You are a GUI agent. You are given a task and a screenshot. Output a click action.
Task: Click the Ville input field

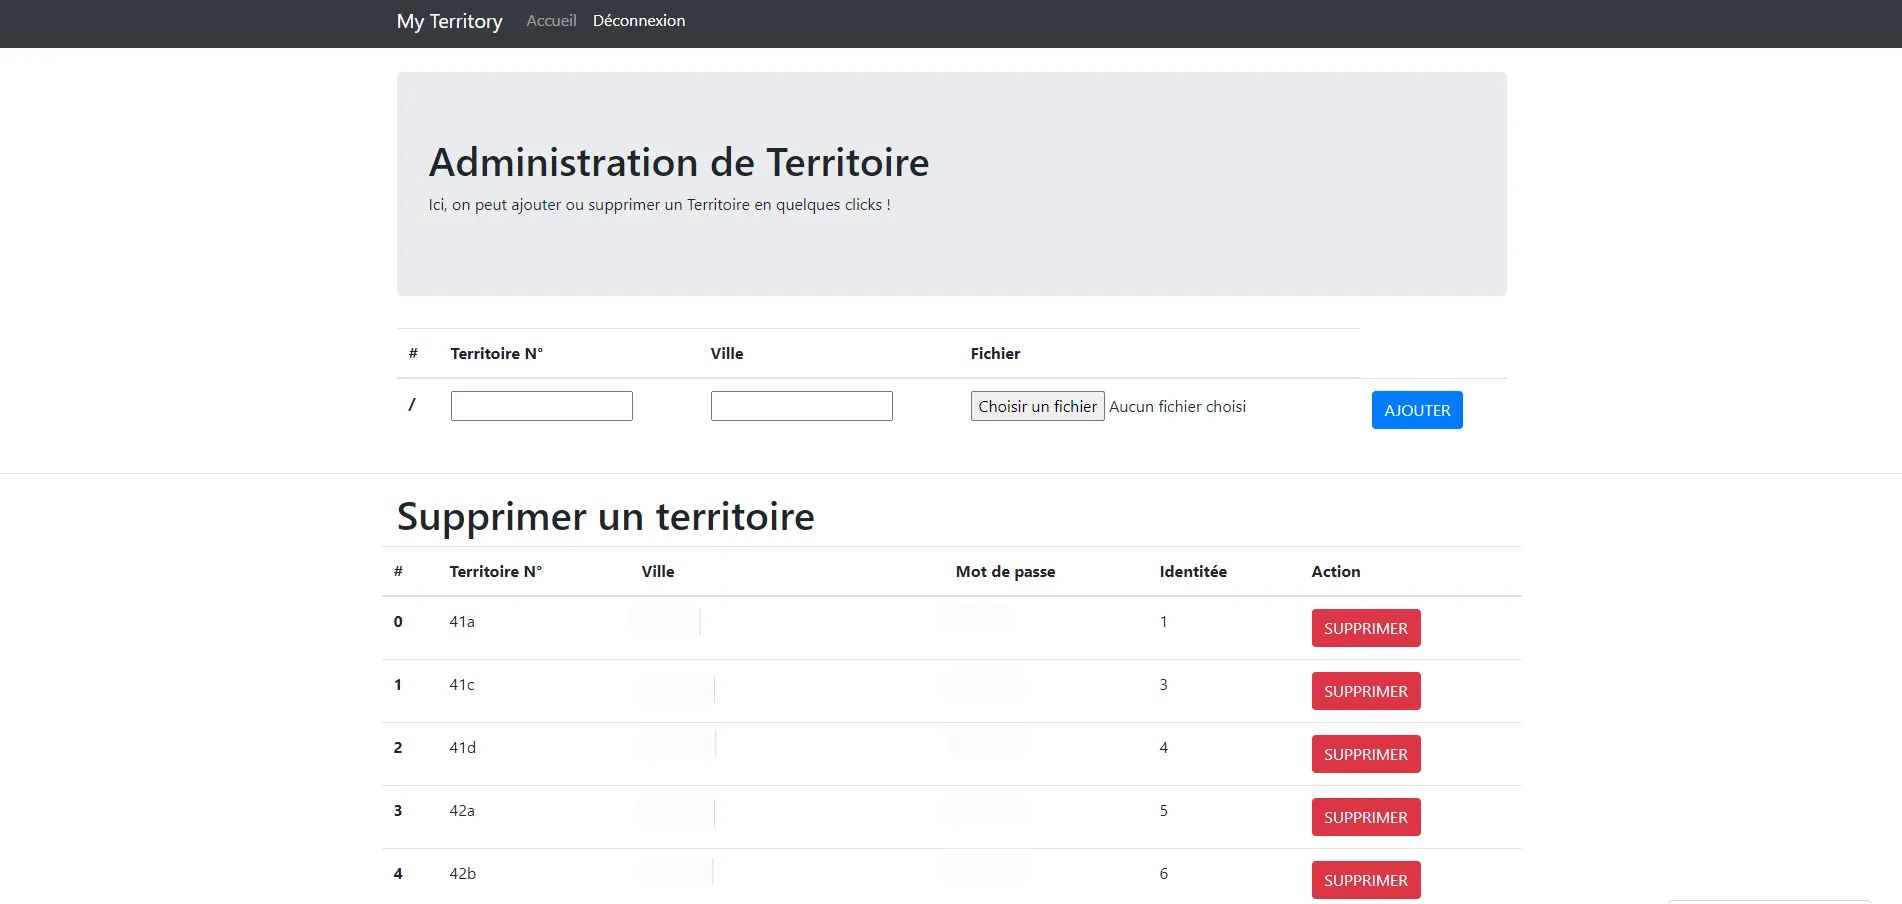[x=800, y=405]
